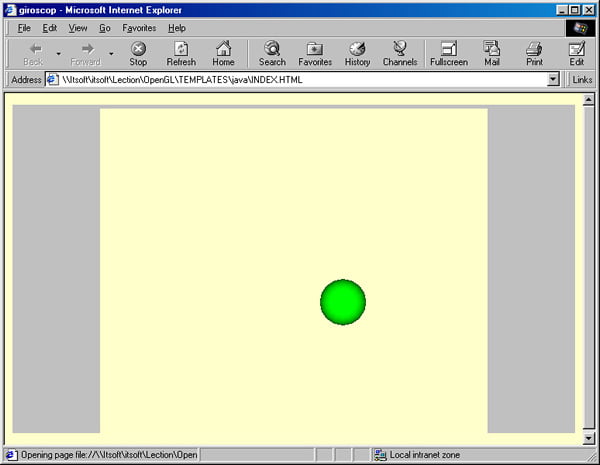Screen dimensions: 600x465
Task: Click the vertical scrollbar up arrow
Action: pyautogui.click(x=589, y=100)
